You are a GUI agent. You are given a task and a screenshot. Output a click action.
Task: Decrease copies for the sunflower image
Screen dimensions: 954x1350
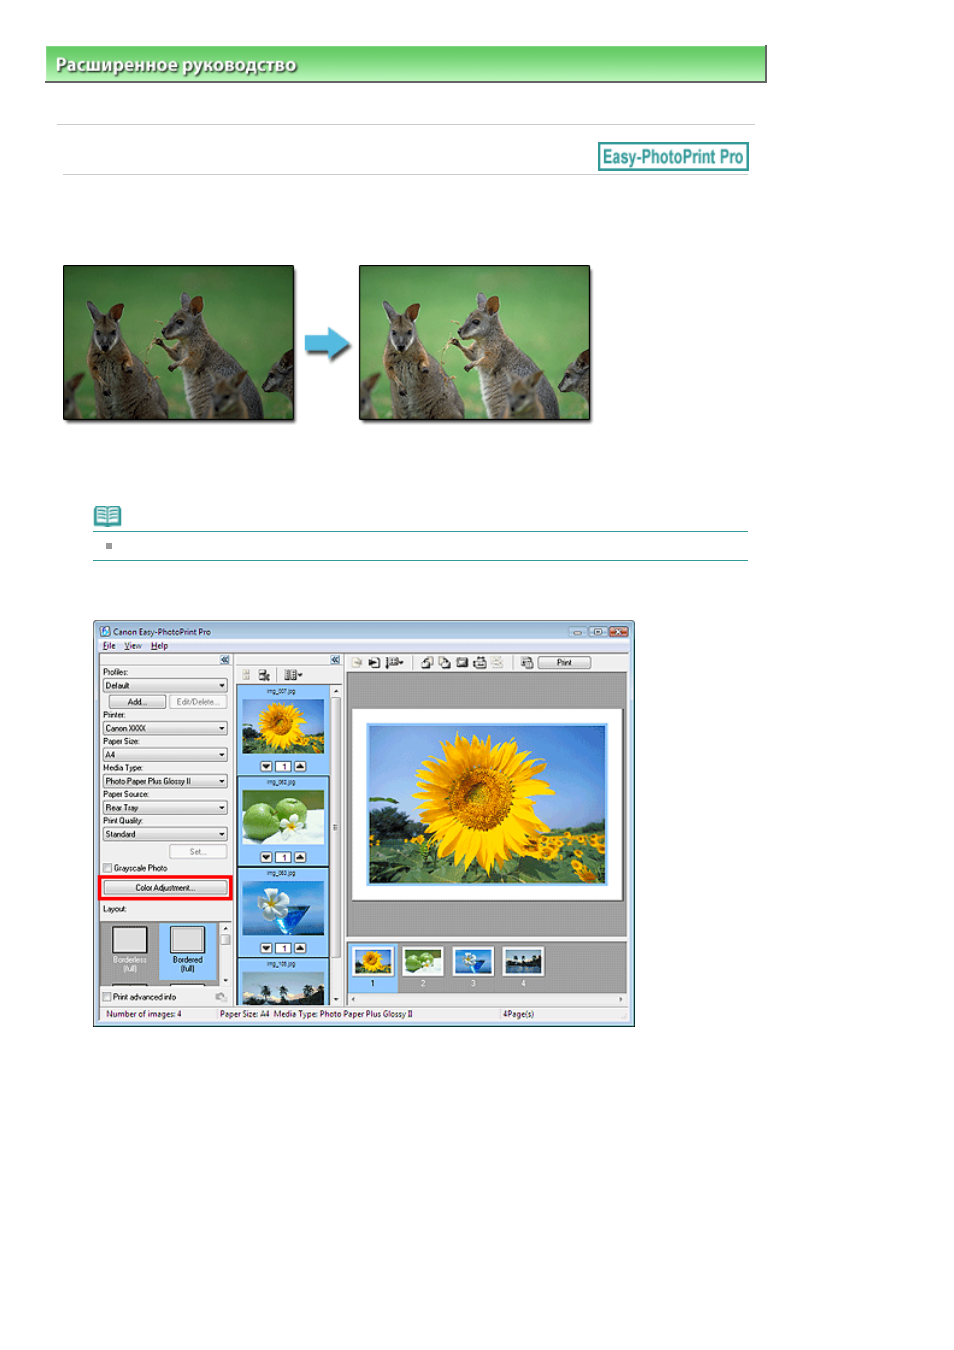click(266, 766)
